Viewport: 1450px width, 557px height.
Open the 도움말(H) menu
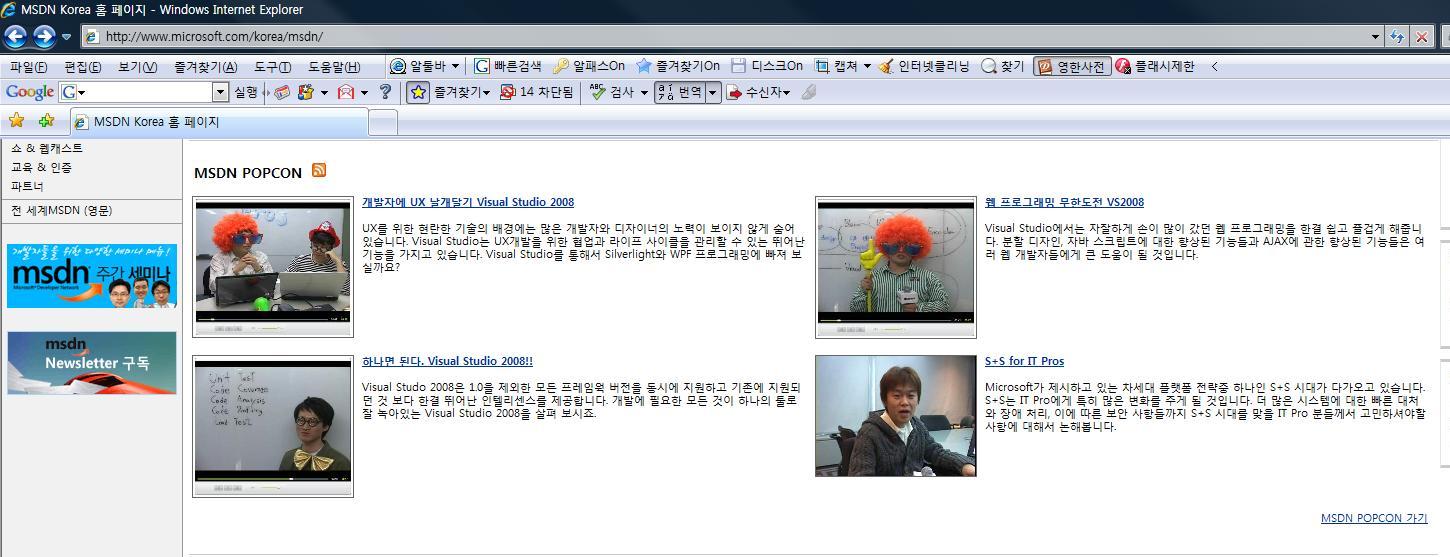[333, 67]
